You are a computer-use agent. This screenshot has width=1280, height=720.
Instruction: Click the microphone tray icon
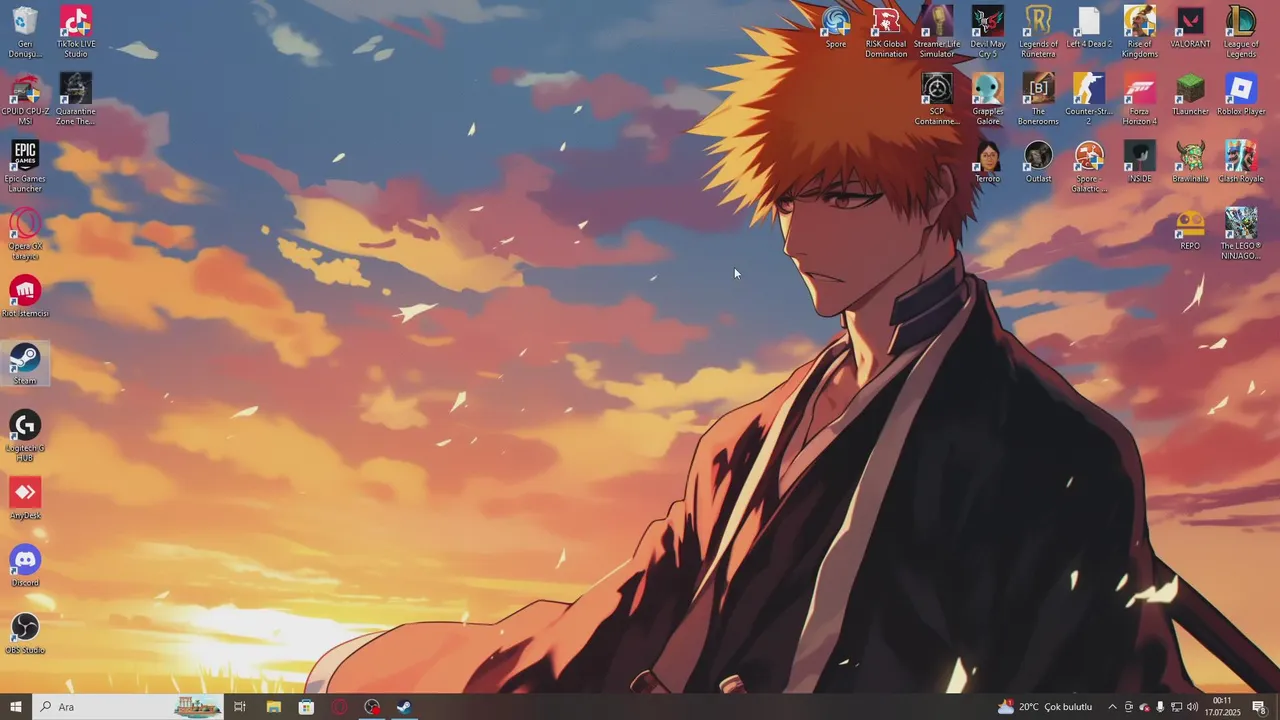(1160, 707)
